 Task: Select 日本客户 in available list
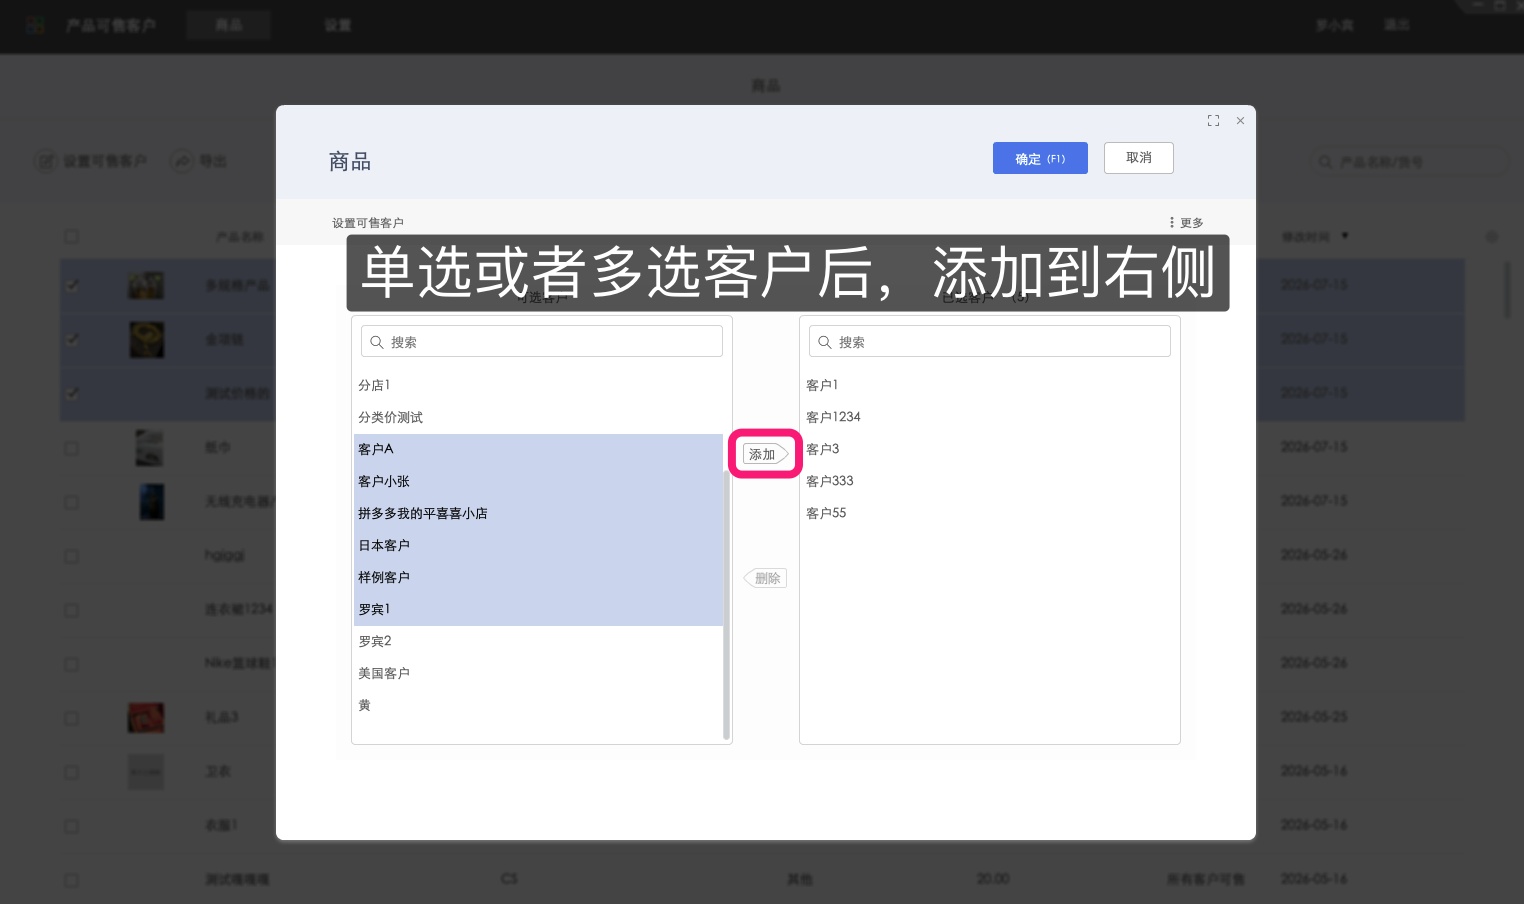[538, 545]
